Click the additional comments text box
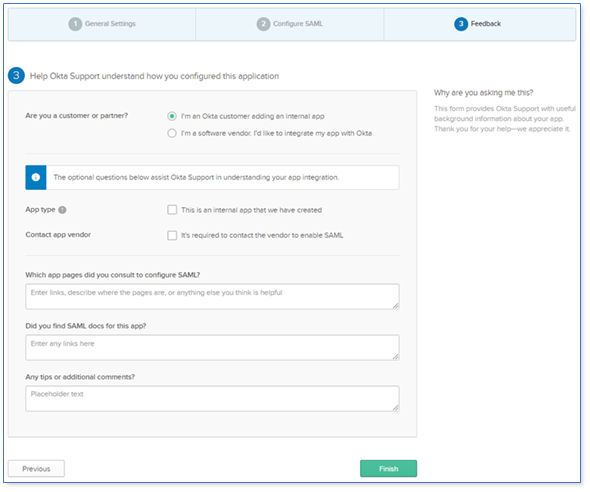 click(x=212, y=398)
